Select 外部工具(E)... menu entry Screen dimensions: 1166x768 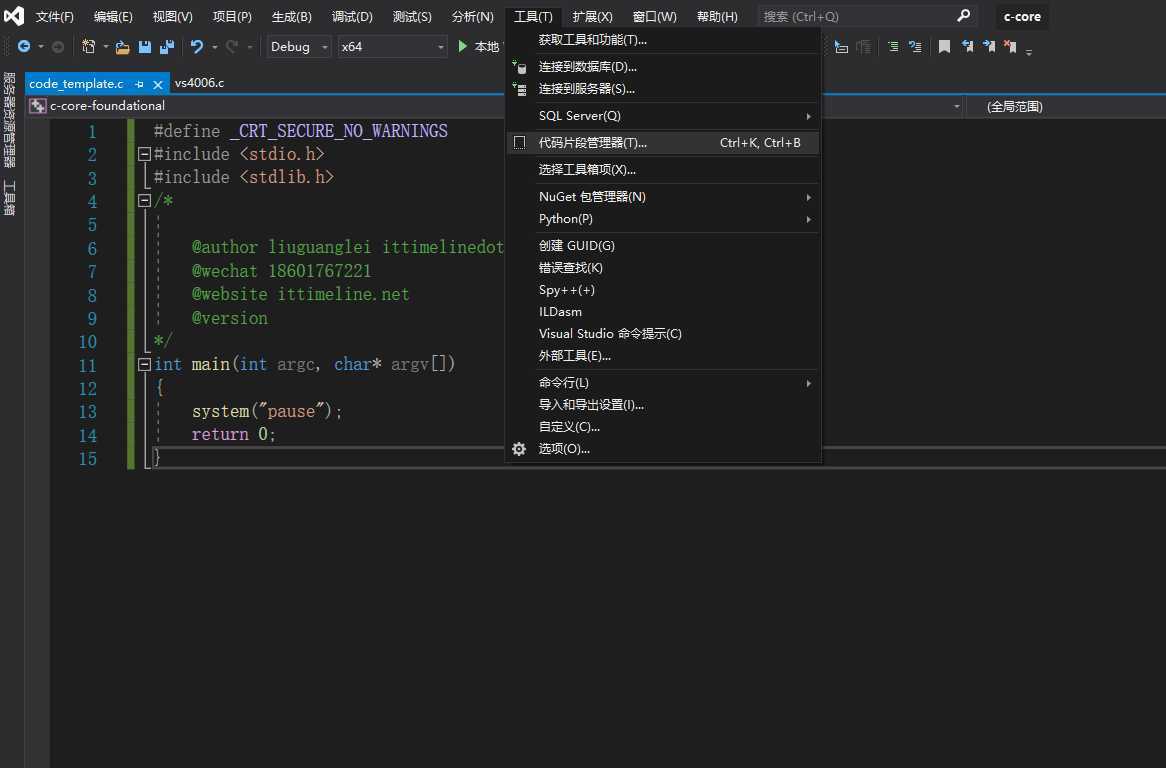pos(663,356)
